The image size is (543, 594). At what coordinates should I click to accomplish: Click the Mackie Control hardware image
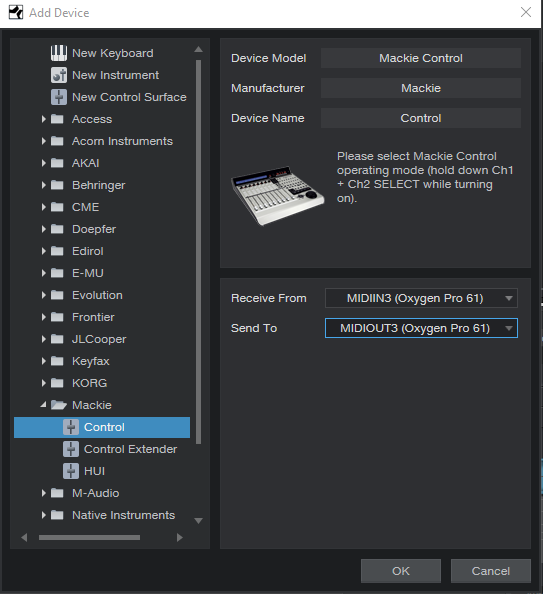(x=278, y=195)
